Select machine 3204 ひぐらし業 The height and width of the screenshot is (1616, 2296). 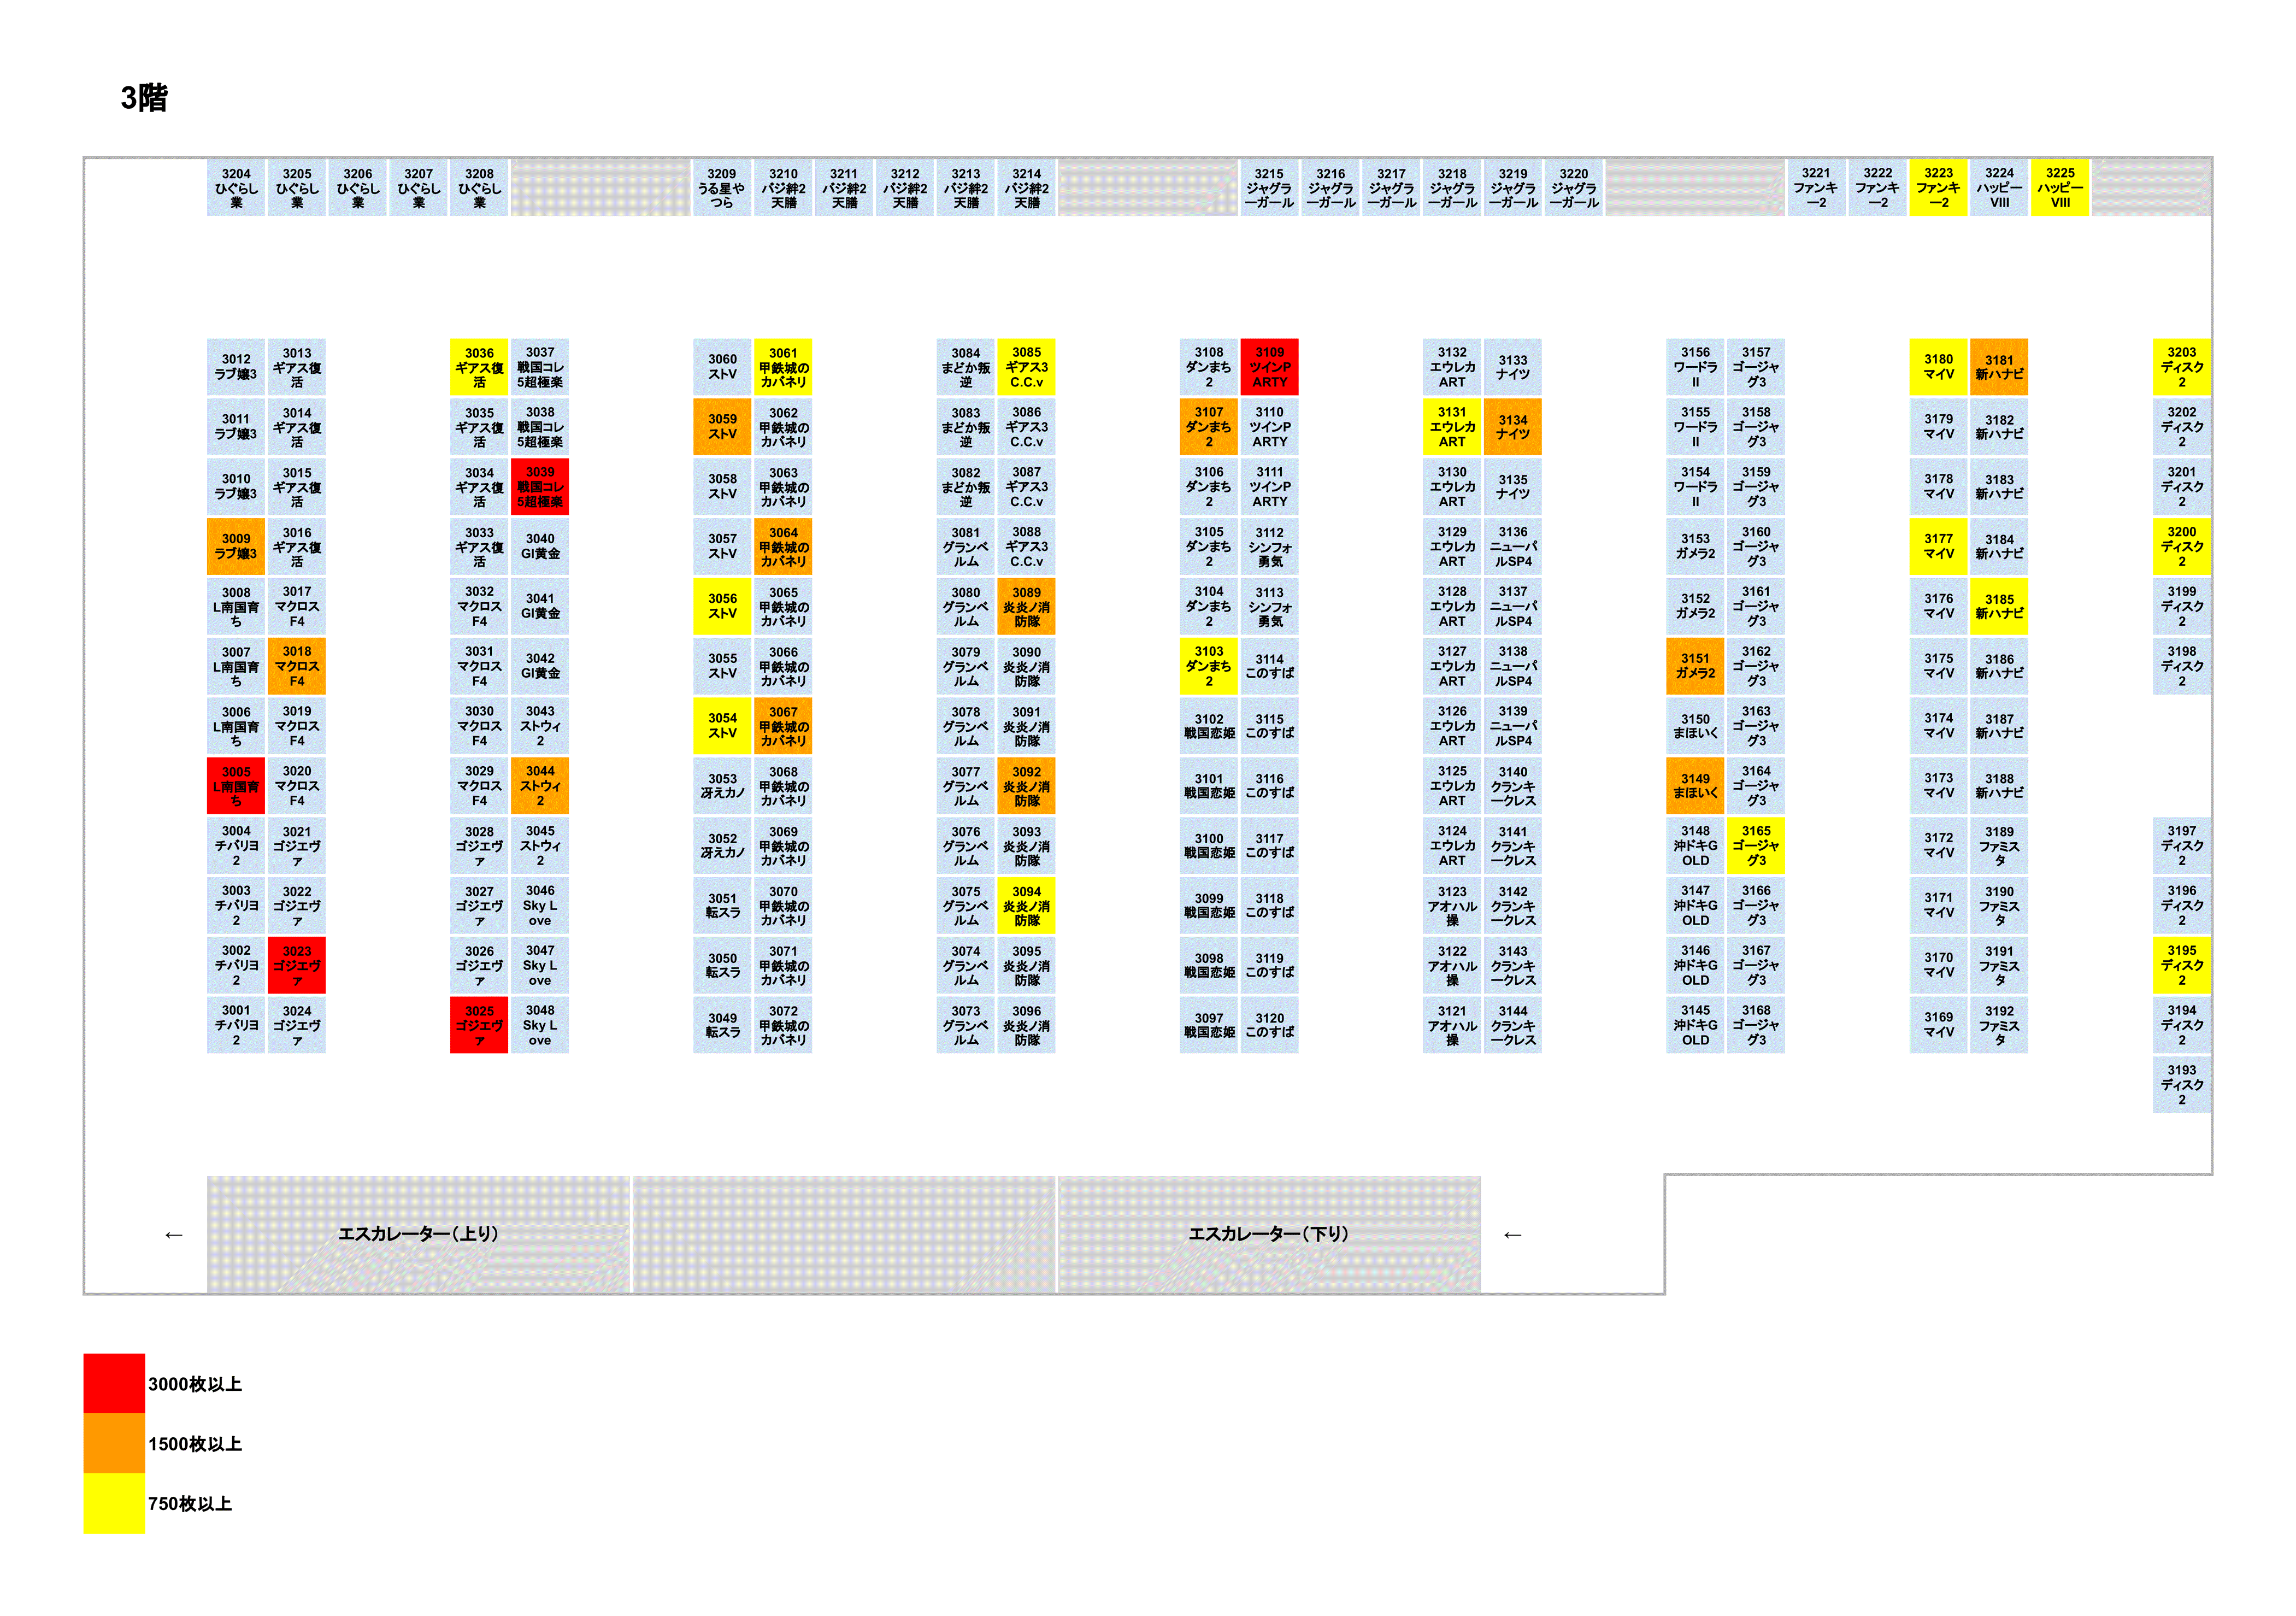[x=236, y=188]
